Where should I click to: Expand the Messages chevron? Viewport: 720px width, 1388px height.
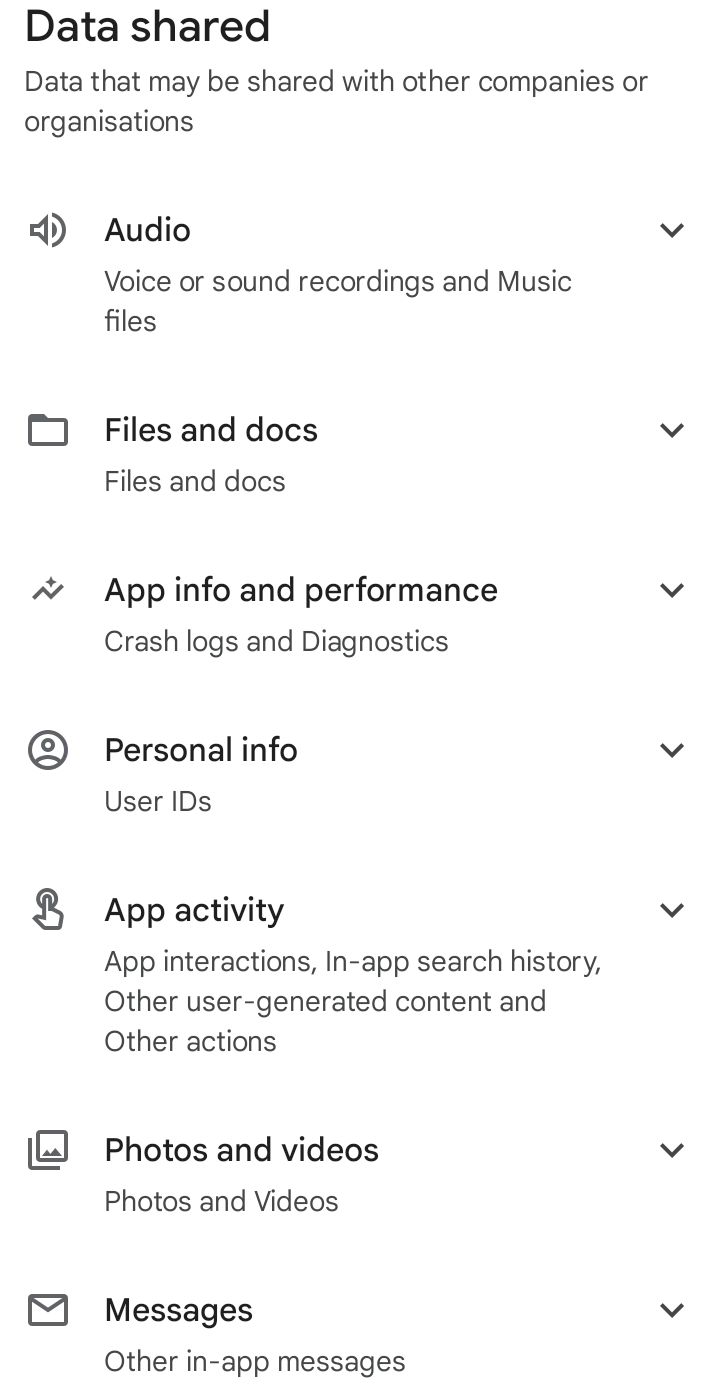pyautogui.click(x=672, y=1310)
